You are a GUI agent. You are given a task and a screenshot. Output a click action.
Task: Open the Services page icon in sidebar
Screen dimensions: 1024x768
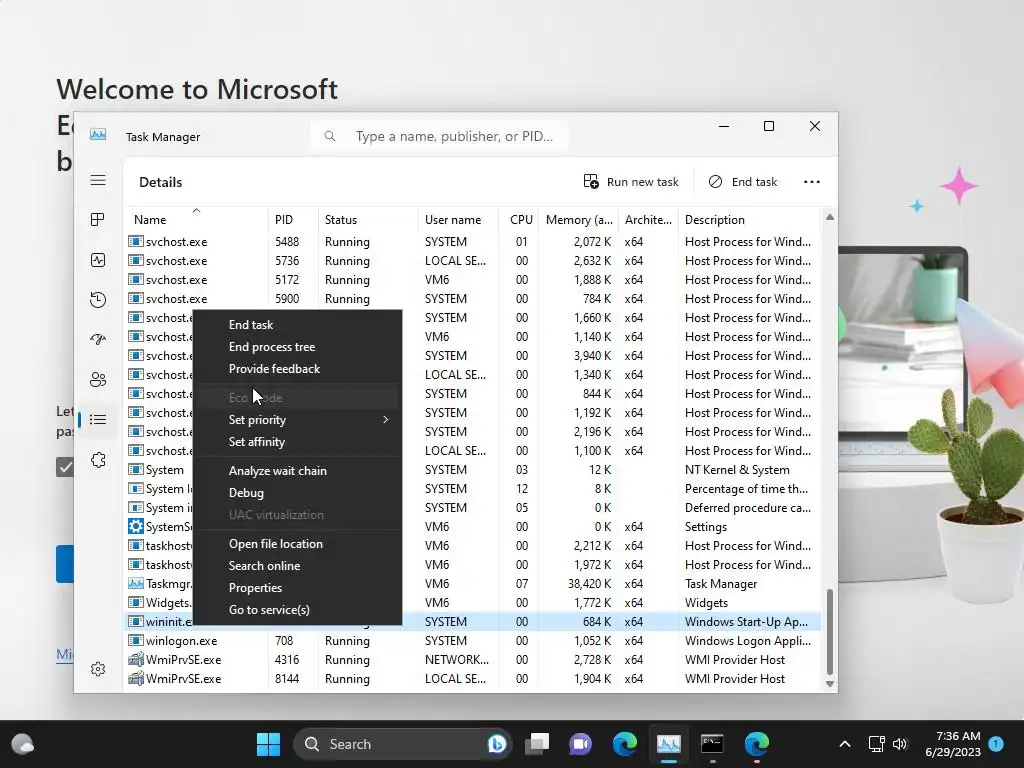[x=98, y=460]
